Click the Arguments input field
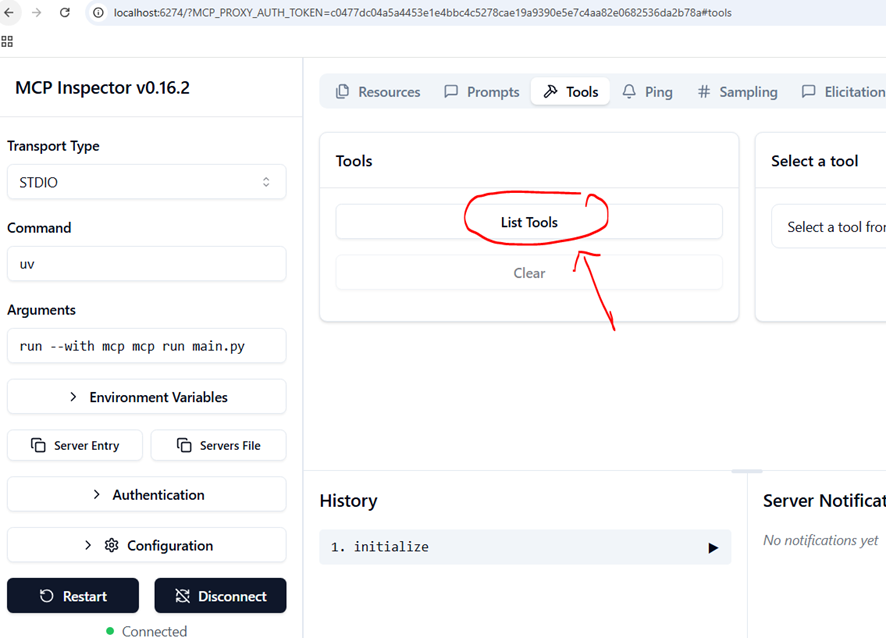The width and height of the screenshot is (886, 638). 146,346
